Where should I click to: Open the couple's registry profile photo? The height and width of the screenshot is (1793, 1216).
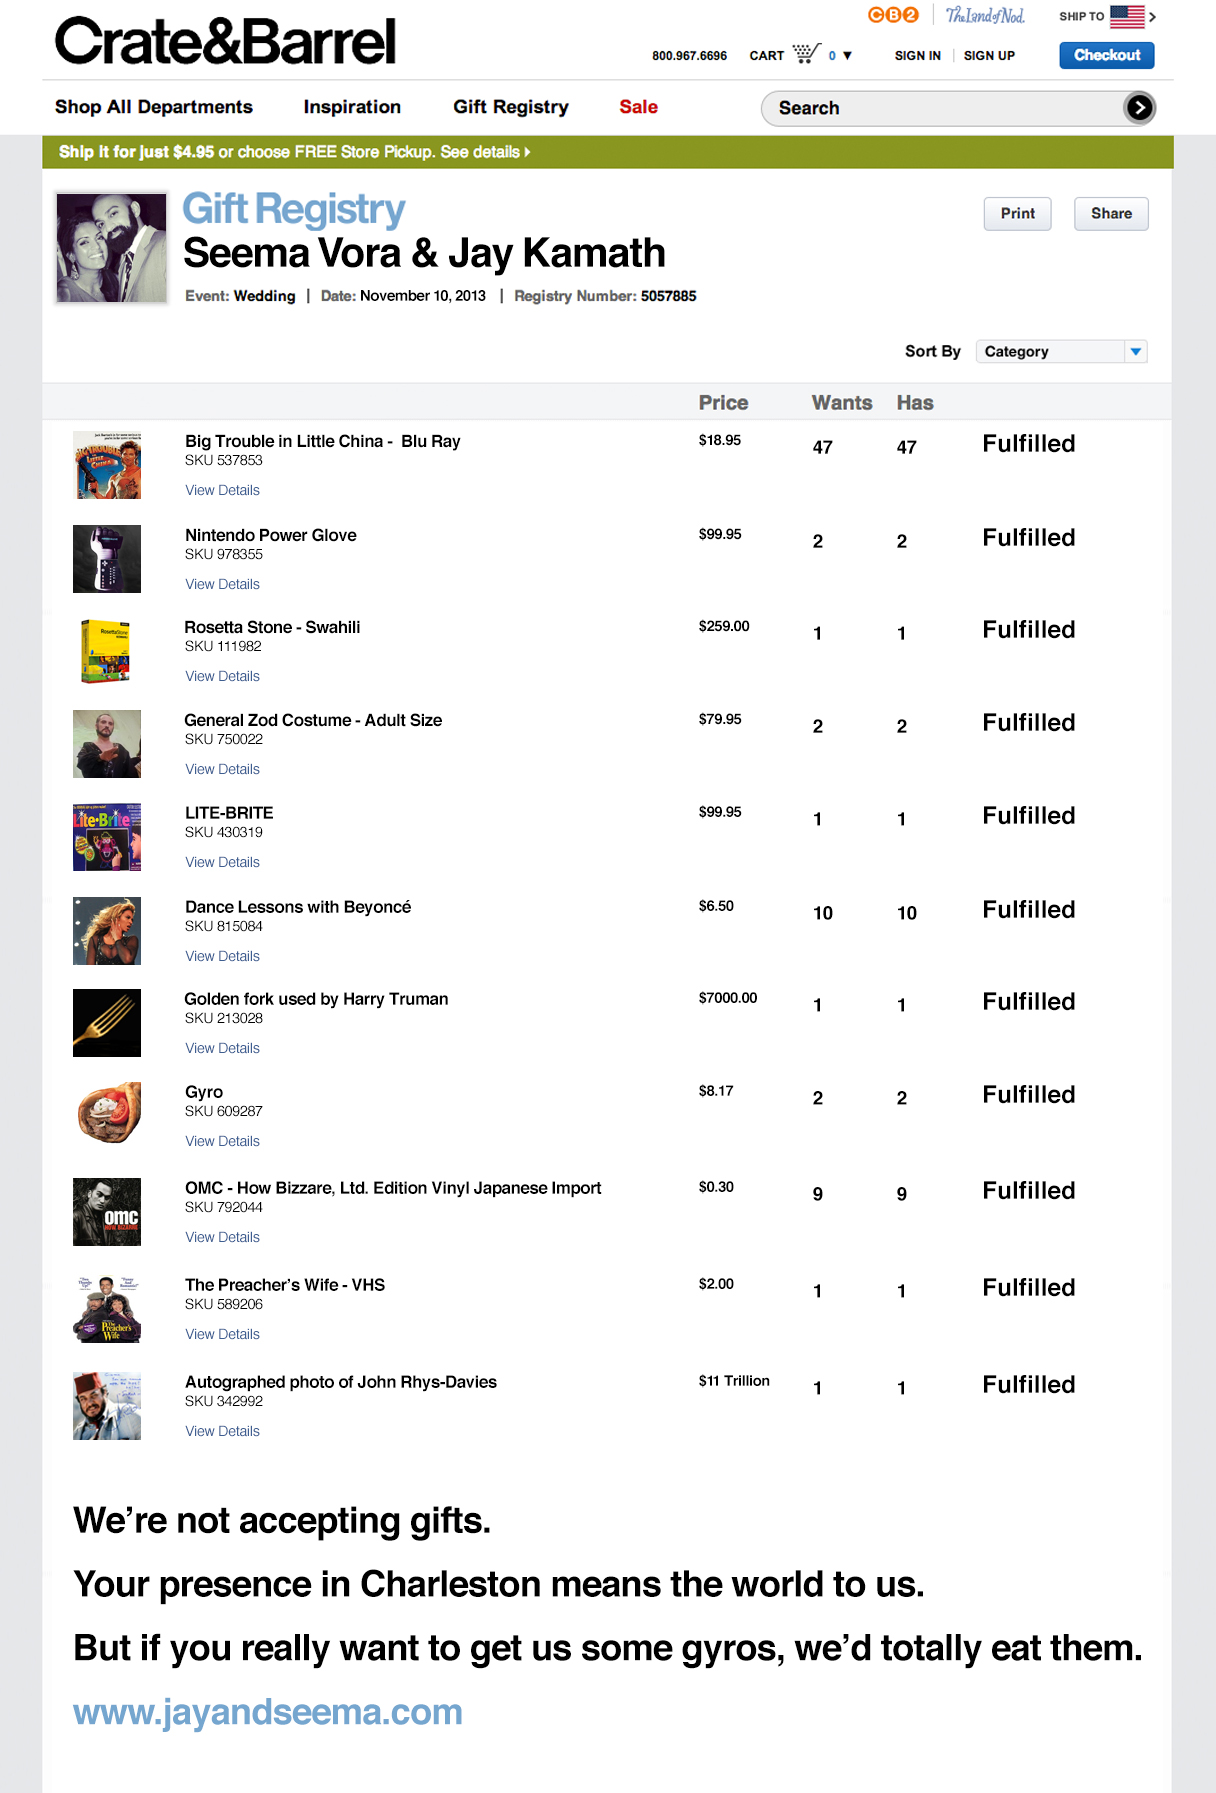[x=111, y=248]
